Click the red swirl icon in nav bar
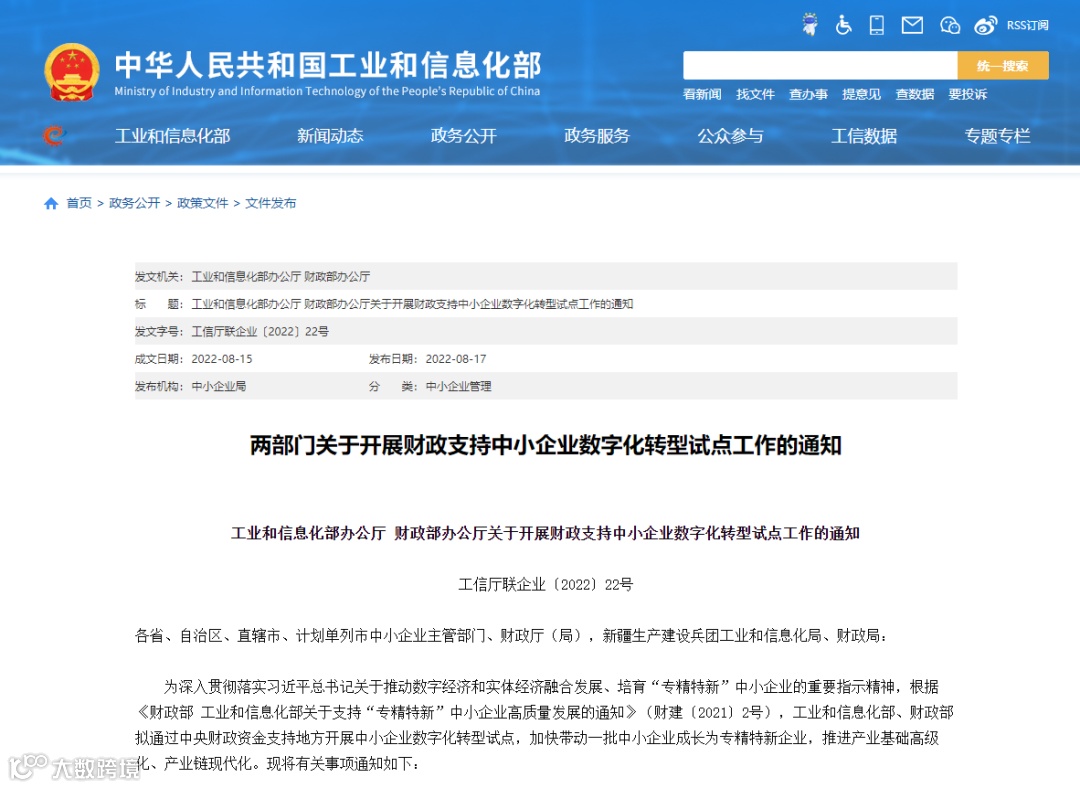Viewport: 1080px width, 788px height. 53,136
